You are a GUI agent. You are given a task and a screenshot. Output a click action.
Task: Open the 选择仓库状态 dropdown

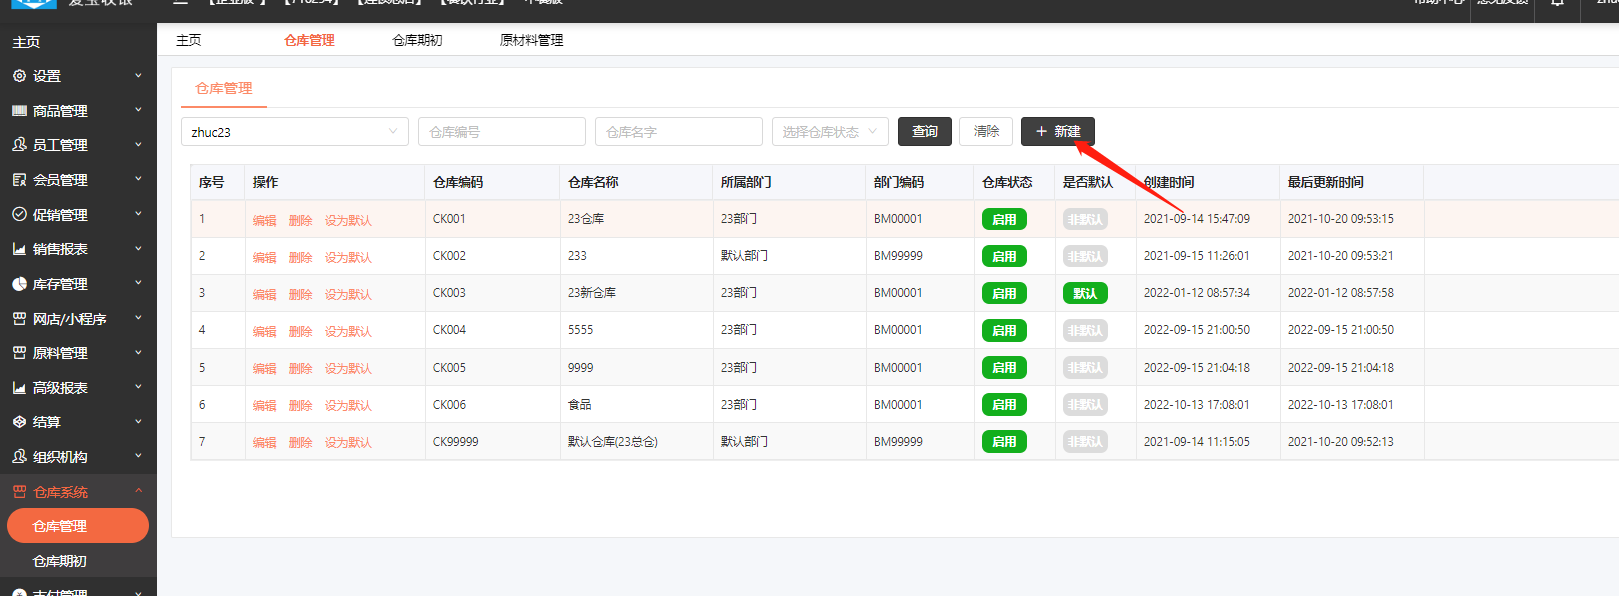pyautogui.click(x=829, y=132)
